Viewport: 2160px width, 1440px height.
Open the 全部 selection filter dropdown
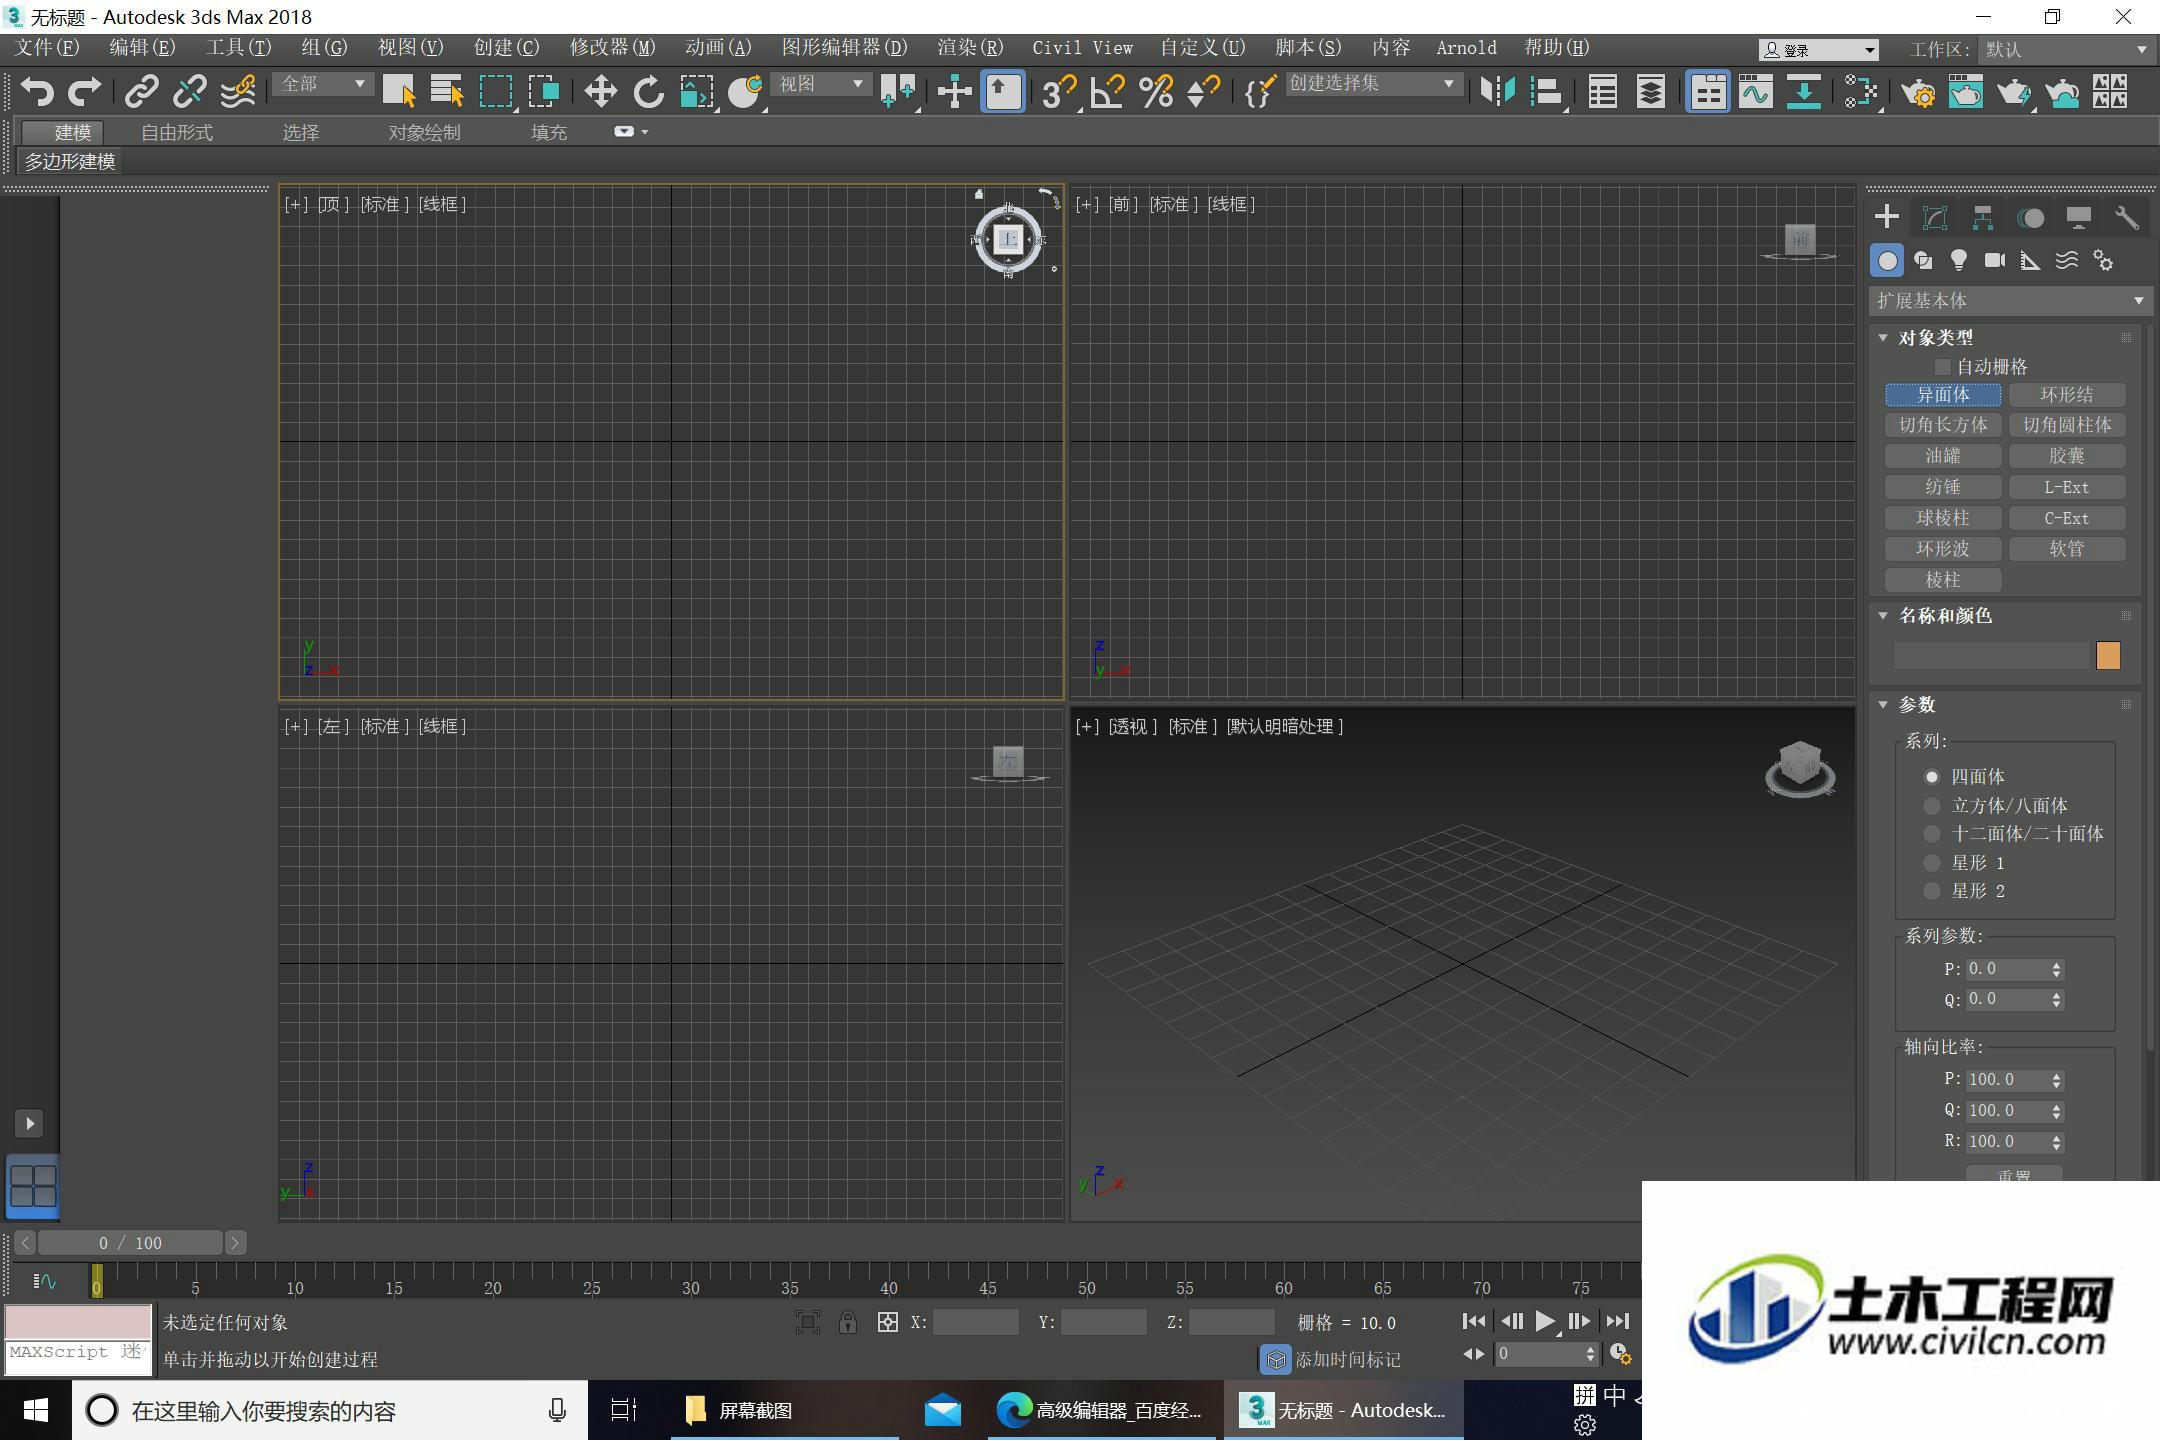point(322,84)
